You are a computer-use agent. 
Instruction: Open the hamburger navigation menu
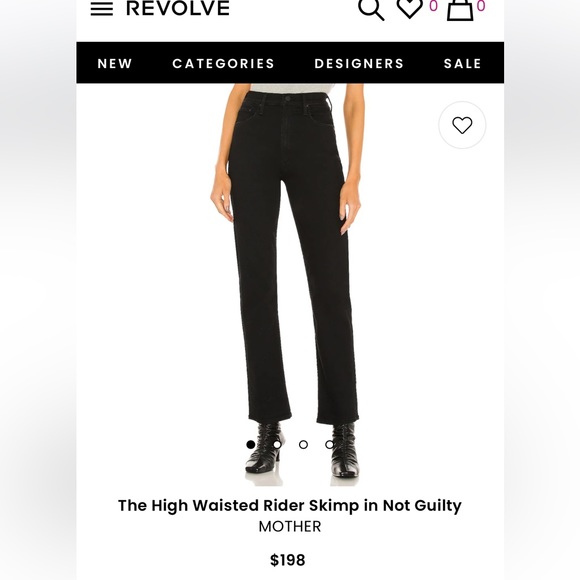coord(102,9)
